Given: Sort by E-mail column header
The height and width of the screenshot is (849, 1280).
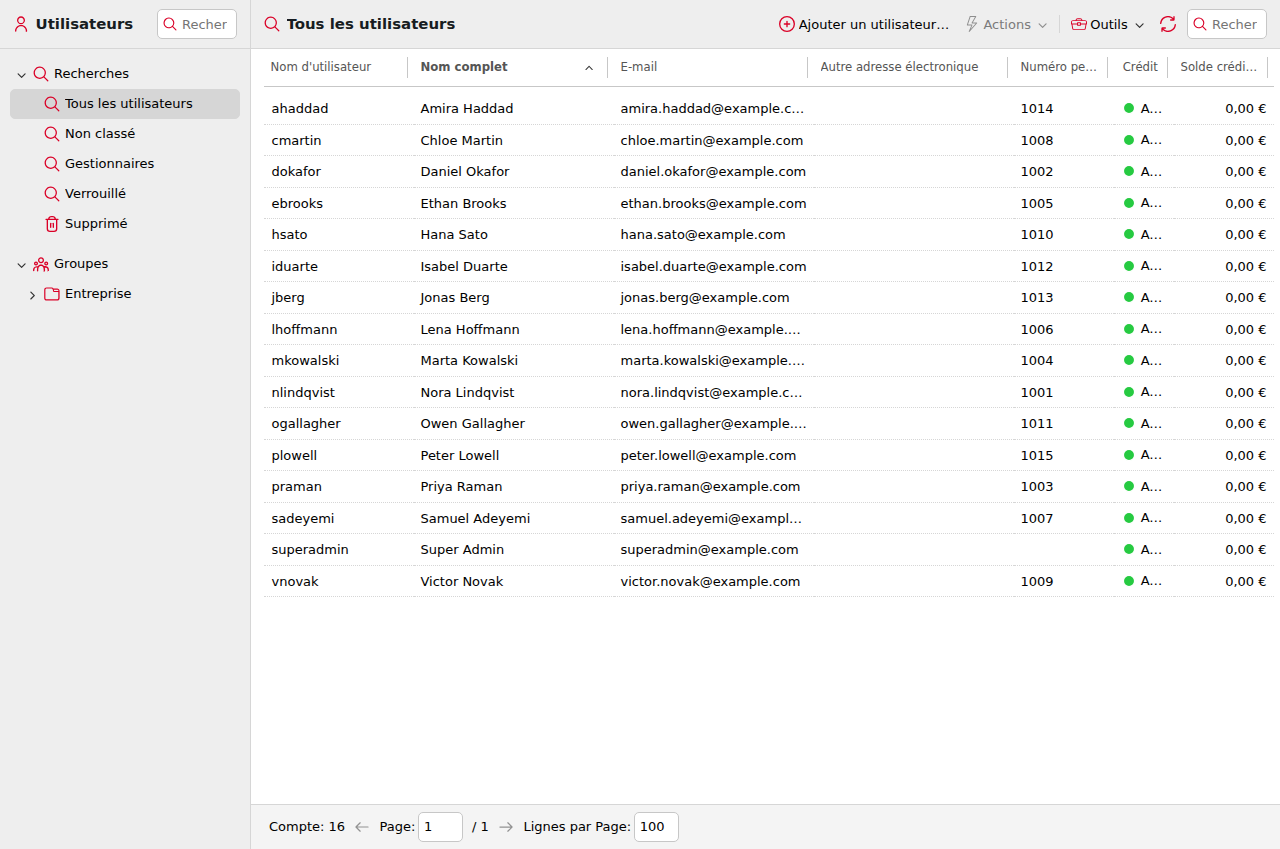Looking at the screenshot, I should click(x=709, y=67).
